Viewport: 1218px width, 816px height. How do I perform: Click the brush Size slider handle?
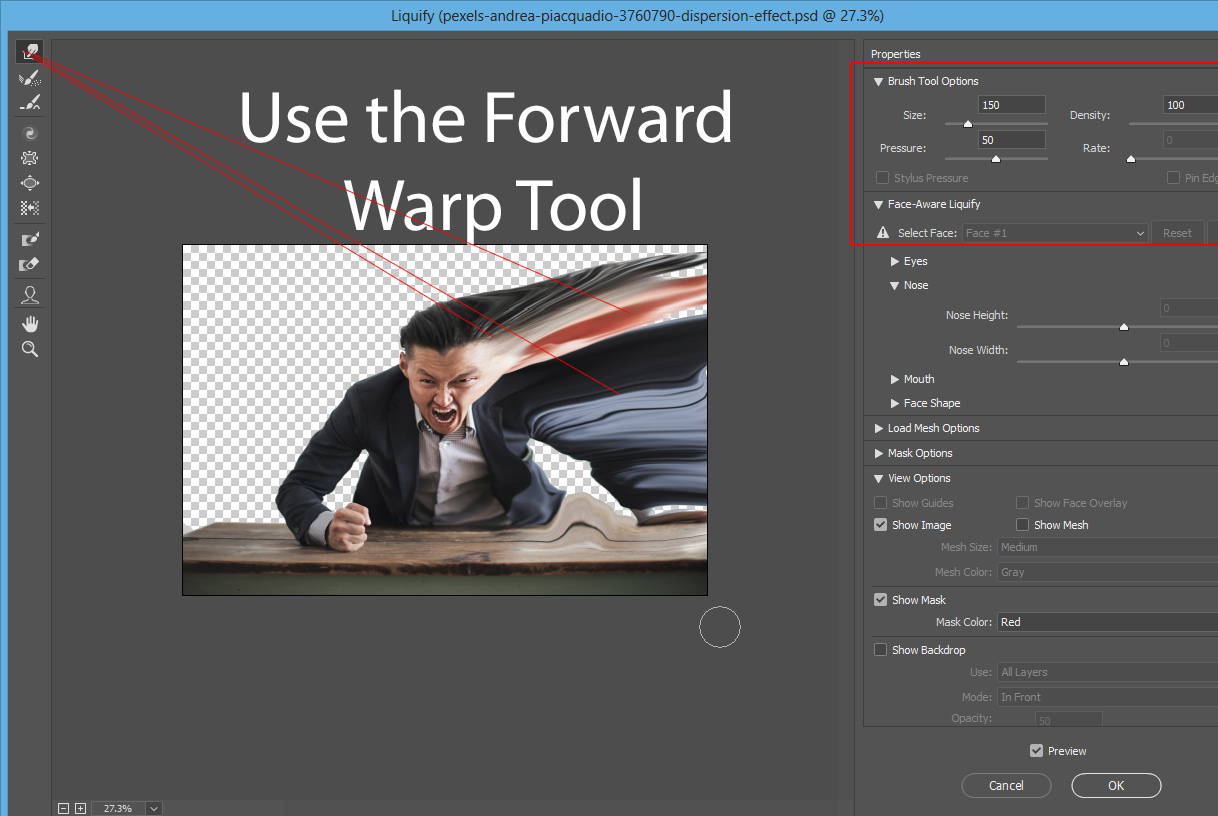[967, 124]
